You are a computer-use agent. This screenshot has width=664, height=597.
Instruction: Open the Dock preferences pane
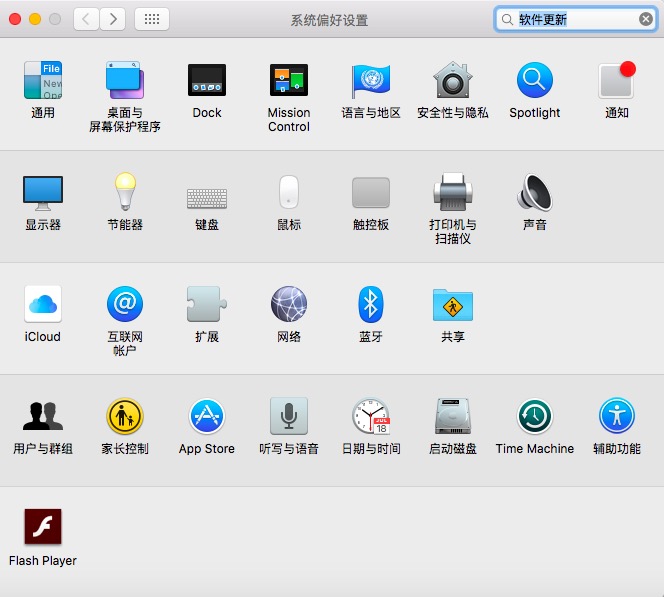click(207, 81)
